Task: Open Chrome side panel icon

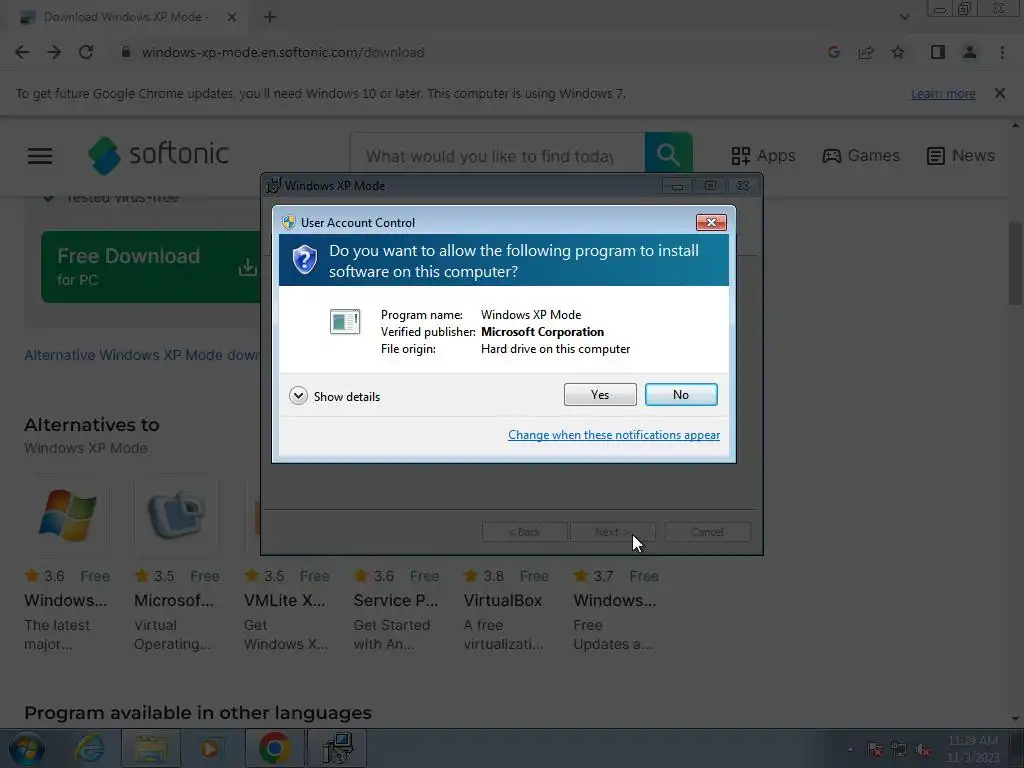Action: 938,52
